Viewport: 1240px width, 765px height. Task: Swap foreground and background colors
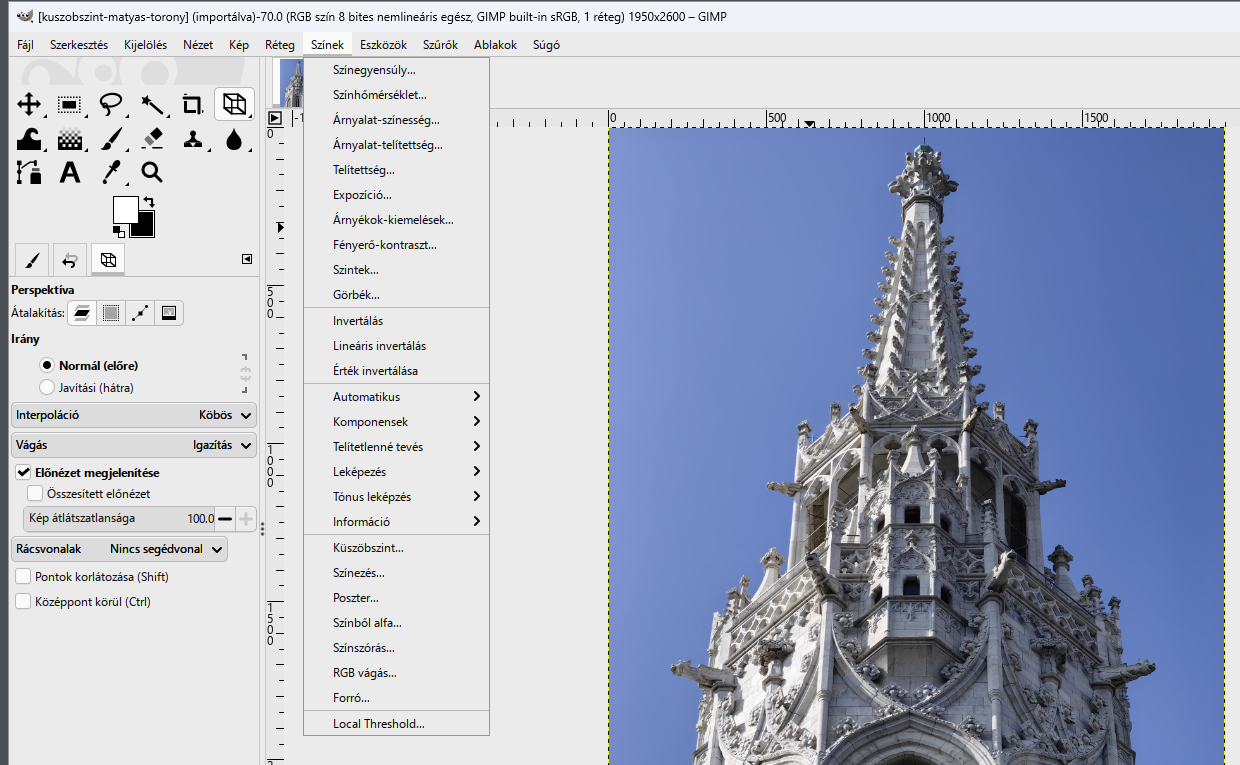coord(149,202)
